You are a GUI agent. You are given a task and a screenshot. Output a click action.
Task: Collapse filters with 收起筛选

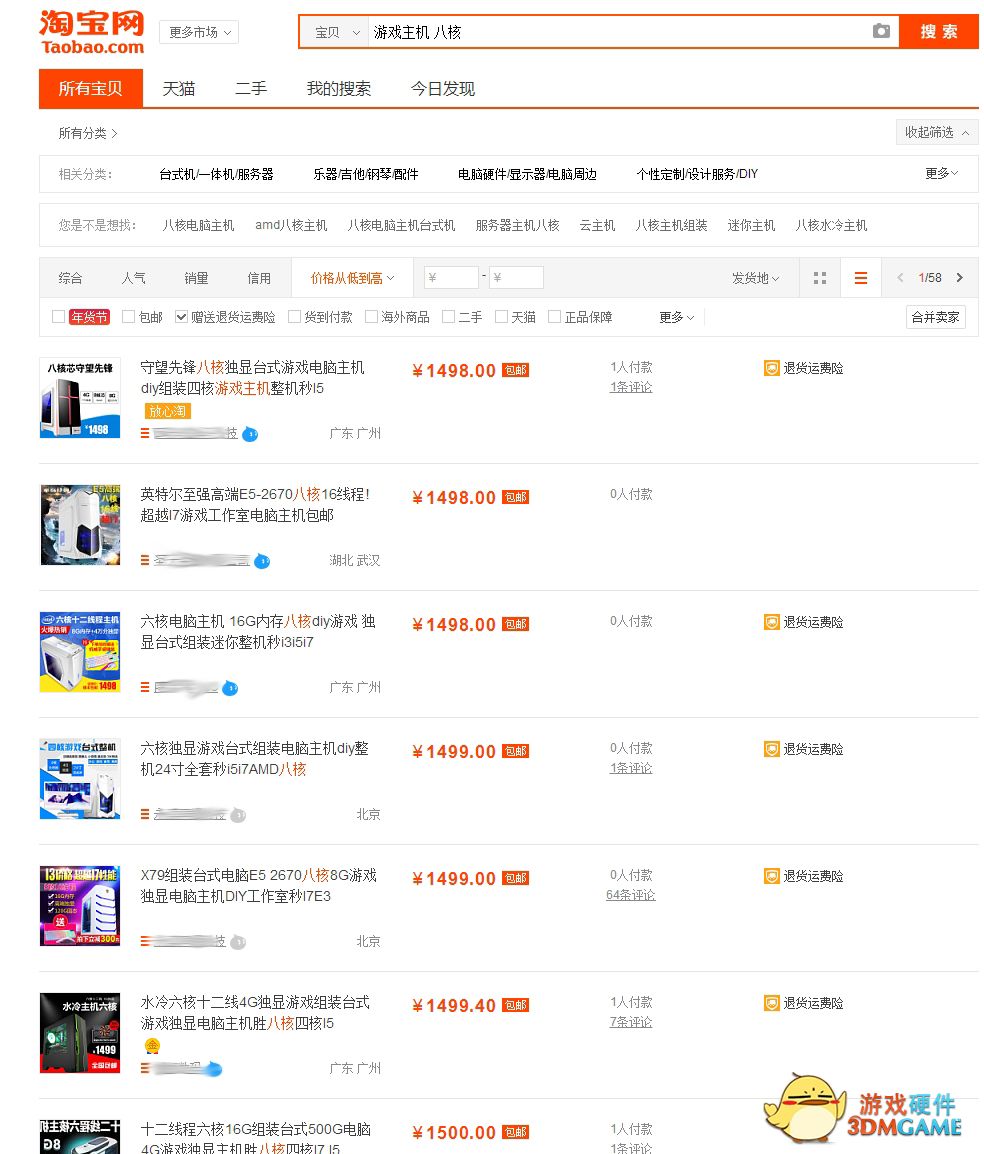pos(937,132)
